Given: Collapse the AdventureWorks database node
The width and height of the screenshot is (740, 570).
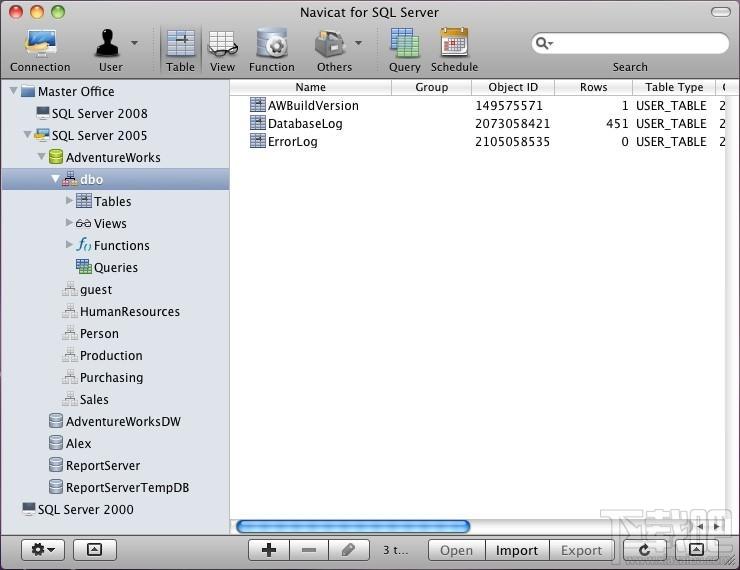Looking at the screenshot, I should [x=42, y=157].
